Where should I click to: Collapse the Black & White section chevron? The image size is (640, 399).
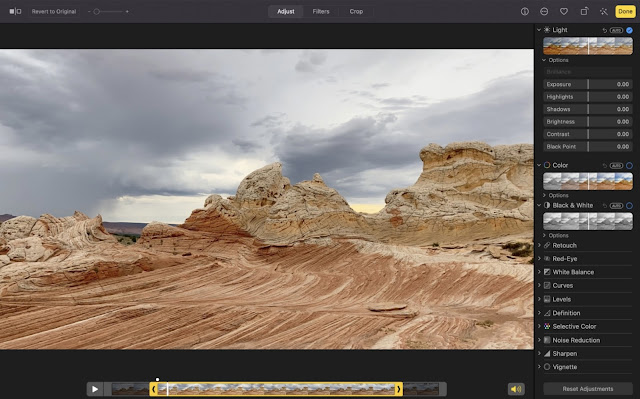pyautogui.click(x=539, y=205)
